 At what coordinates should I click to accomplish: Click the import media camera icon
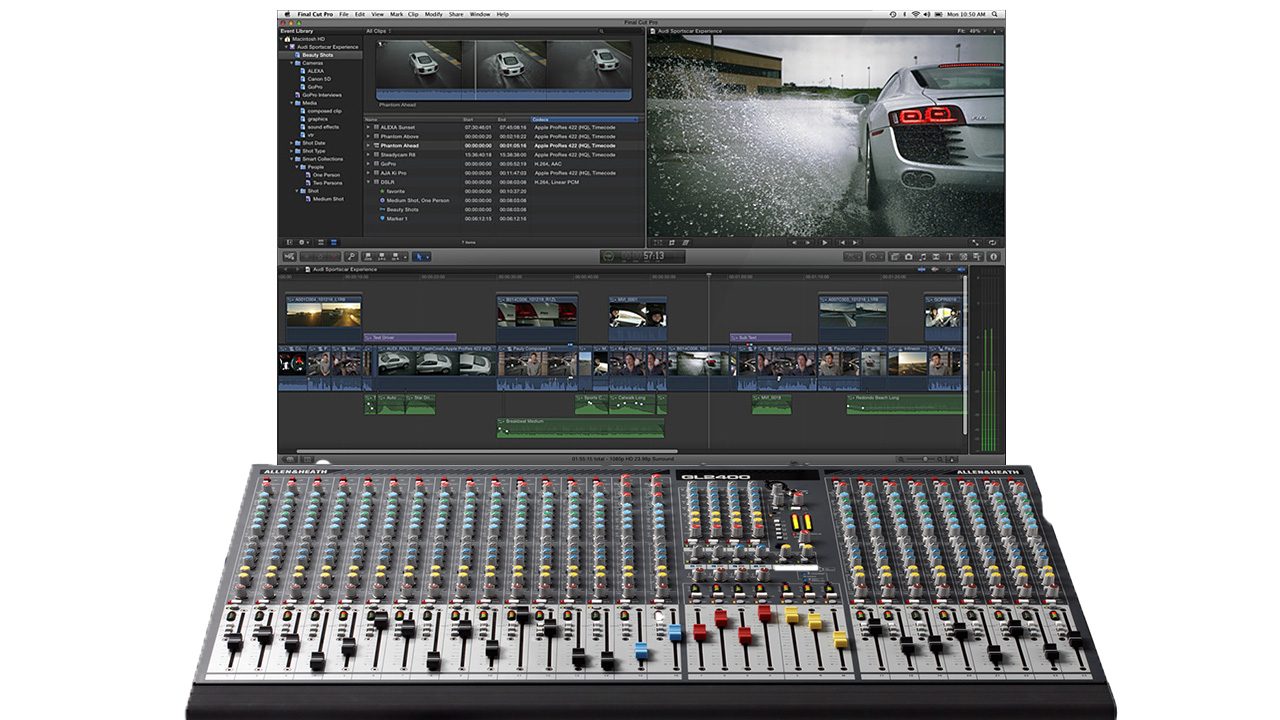pyautogui.click(x=289, y=256)
